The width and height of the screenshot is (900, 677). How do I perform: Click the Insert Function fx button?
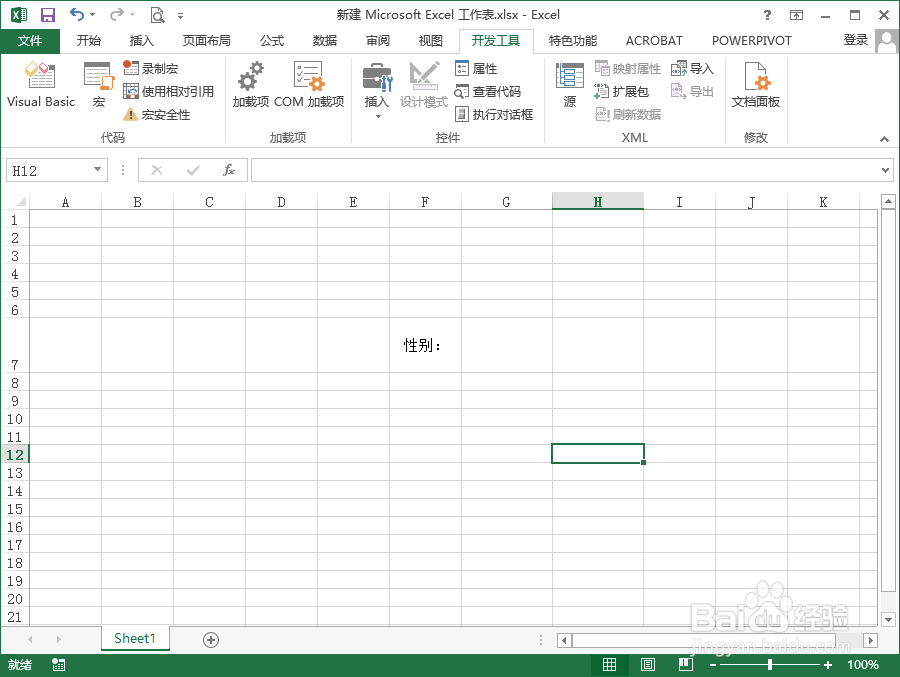pos(228,170)
